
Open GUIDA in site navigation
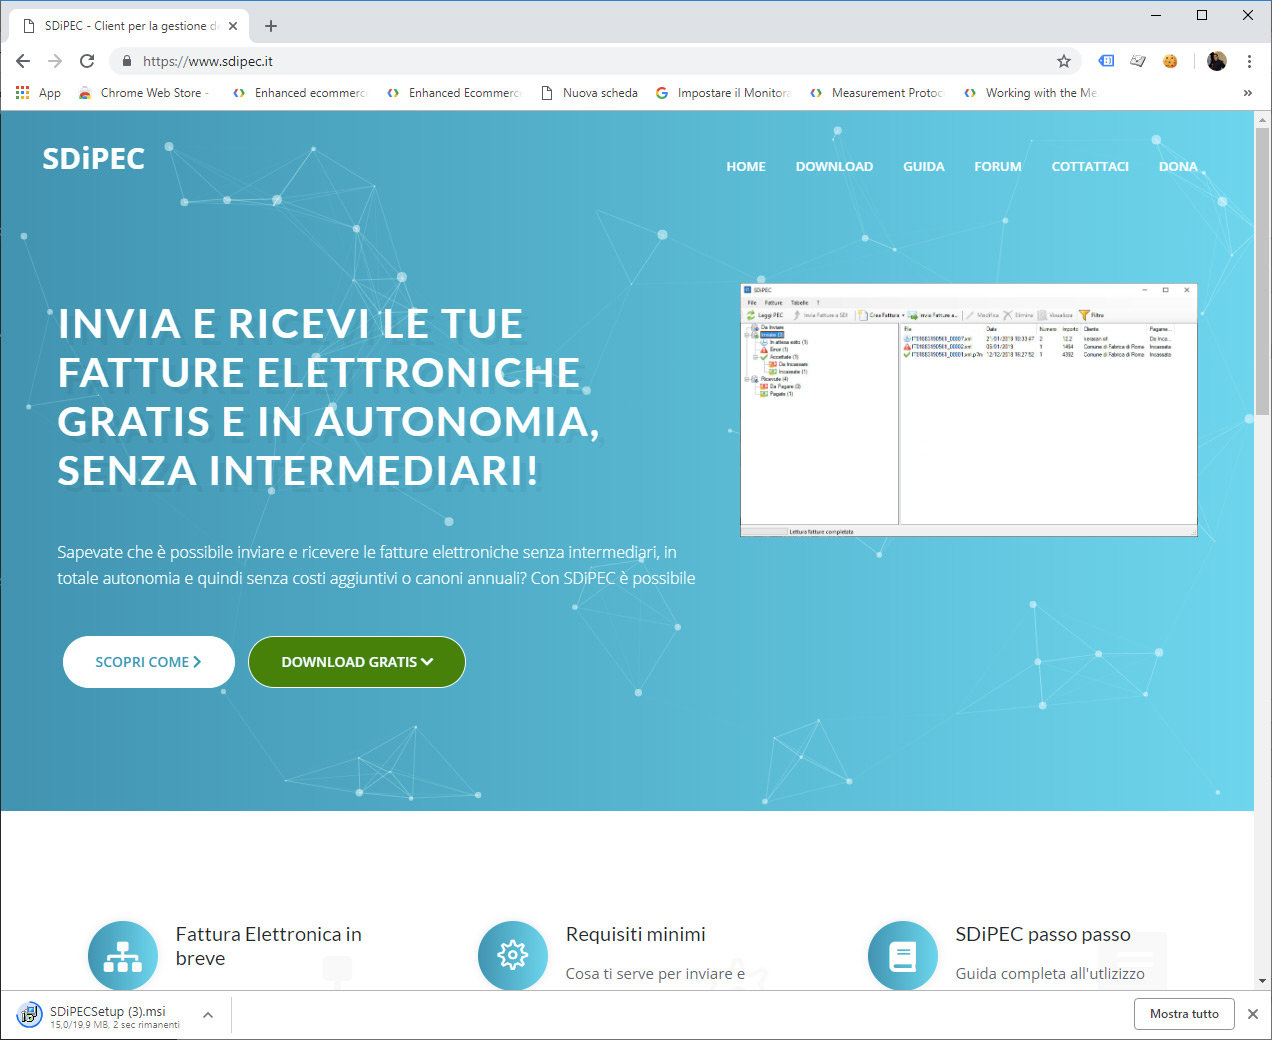pyautogui.click(x=924, y=167)
